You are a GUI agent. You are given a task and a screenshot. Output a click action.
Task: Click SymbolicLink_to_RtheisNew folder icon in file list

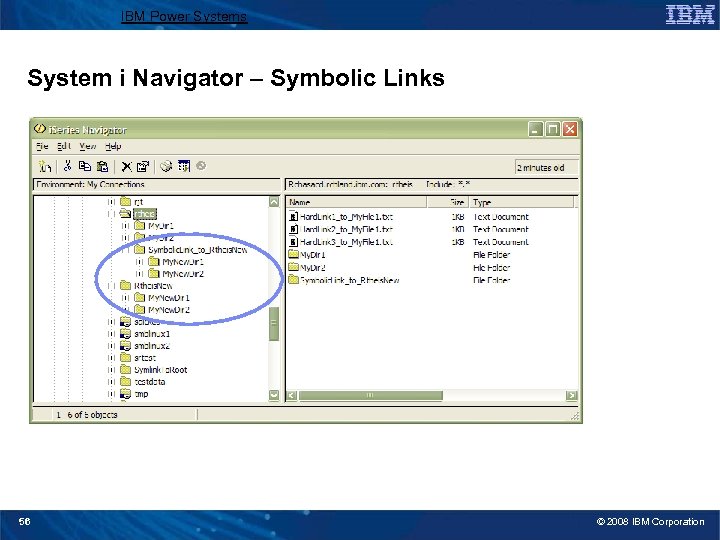coord(293,279)
